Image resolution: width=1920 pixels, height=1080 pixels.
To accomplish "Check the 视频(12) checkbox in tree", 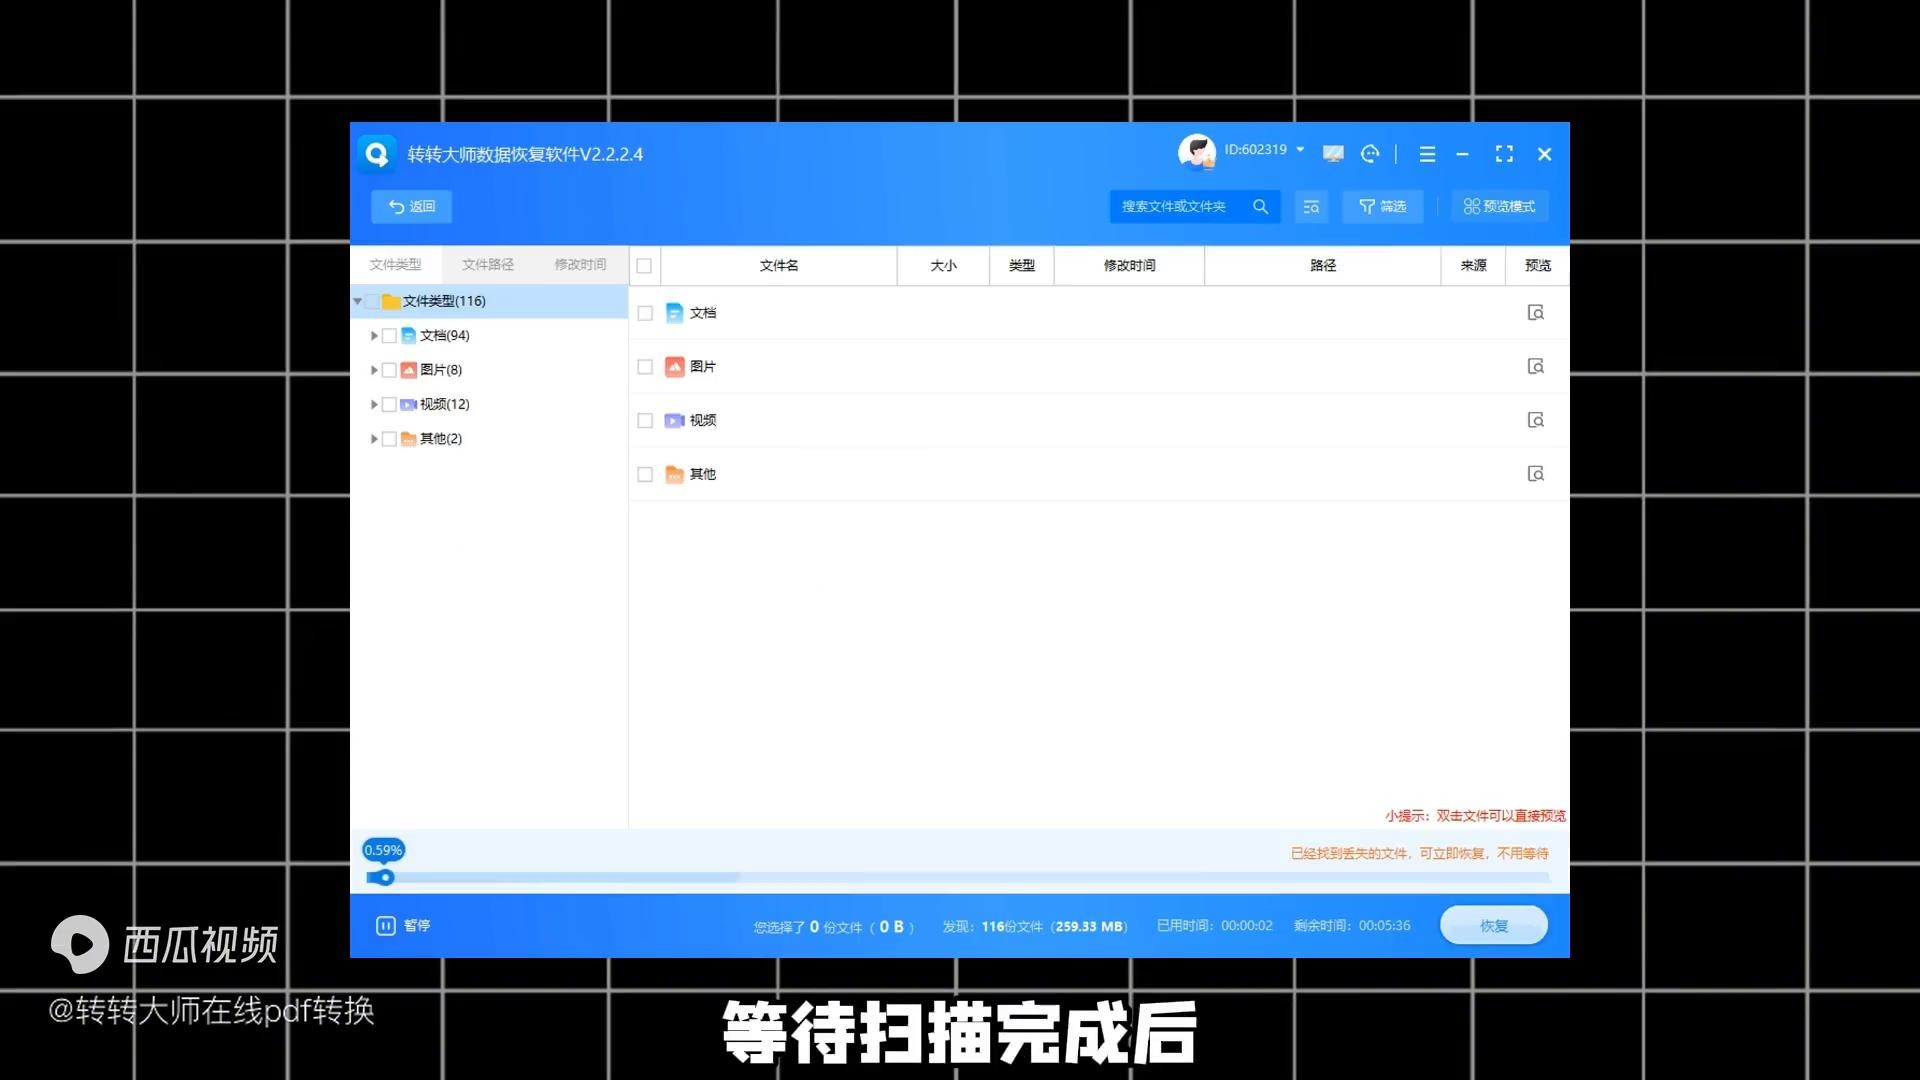I will tap(389, 405).
